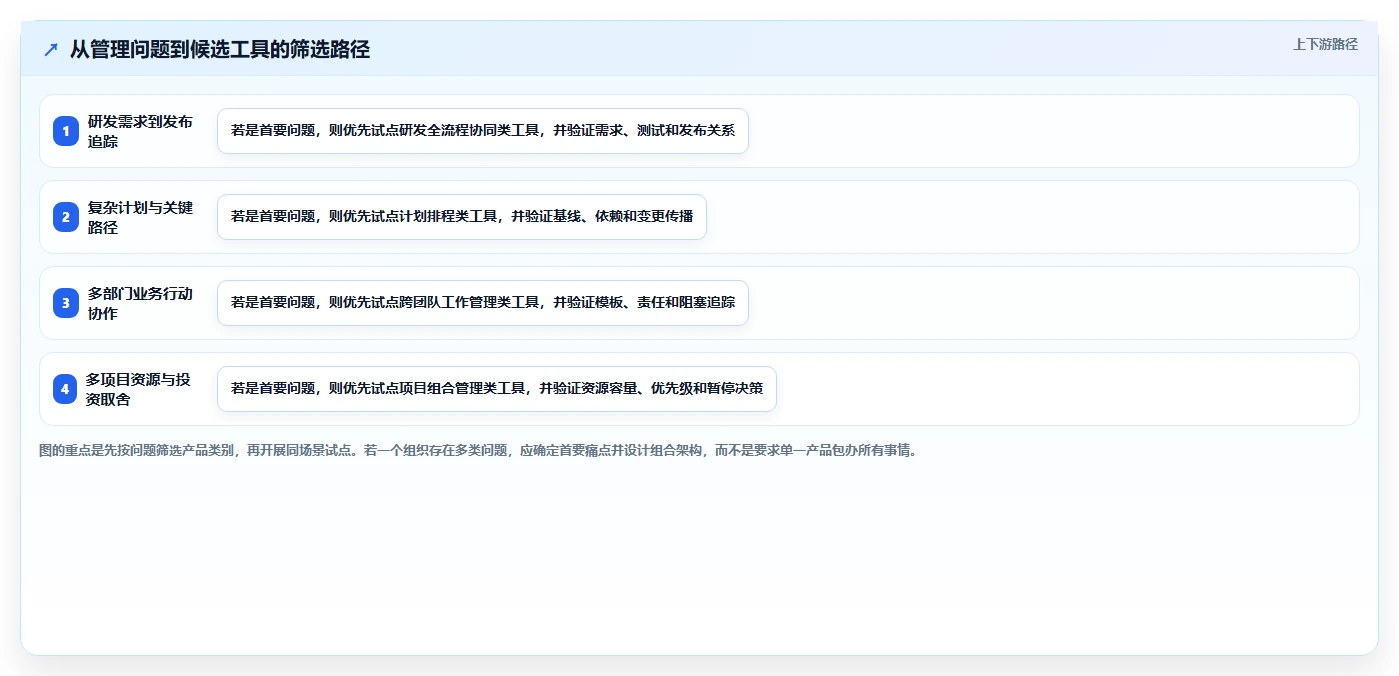Image resolution: width=1399 pixels, height=676 pixels.
Task: Select the number 1 step badge
Action: coord(66,131)
